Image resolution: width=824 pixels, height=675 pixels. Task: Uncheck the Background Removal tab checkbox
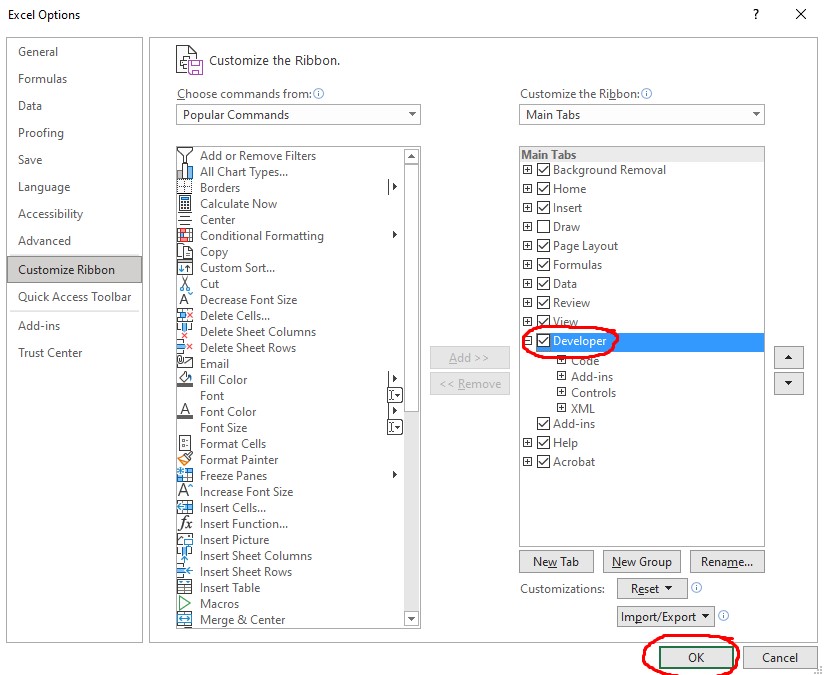point(543,170)
